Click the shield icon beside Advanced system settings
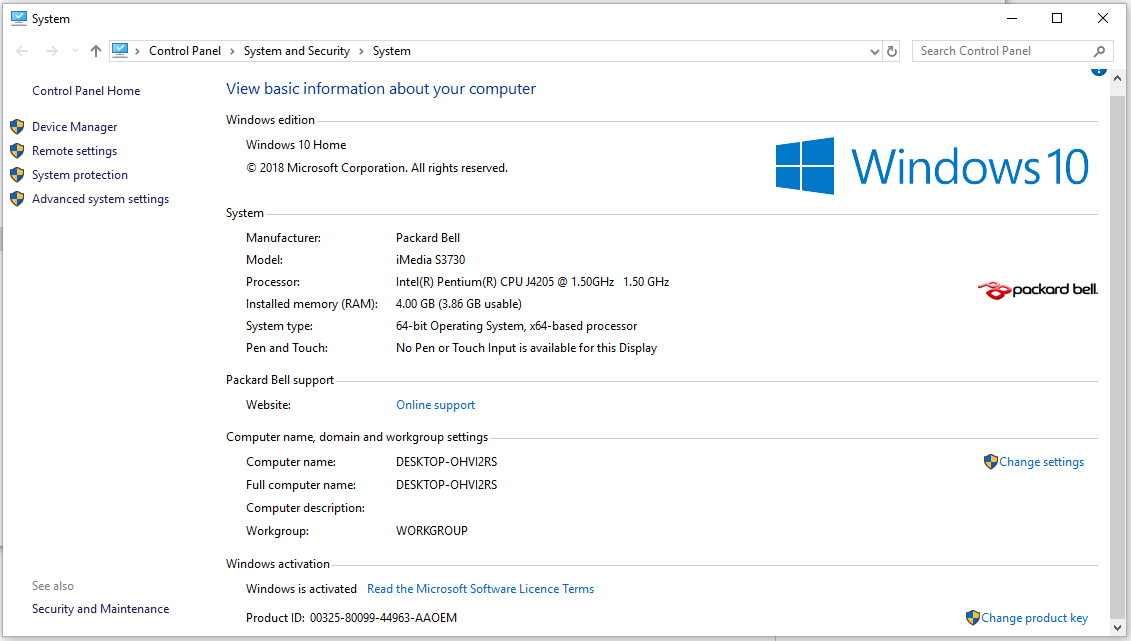1131x641 pixels. [x=17, y=199]
